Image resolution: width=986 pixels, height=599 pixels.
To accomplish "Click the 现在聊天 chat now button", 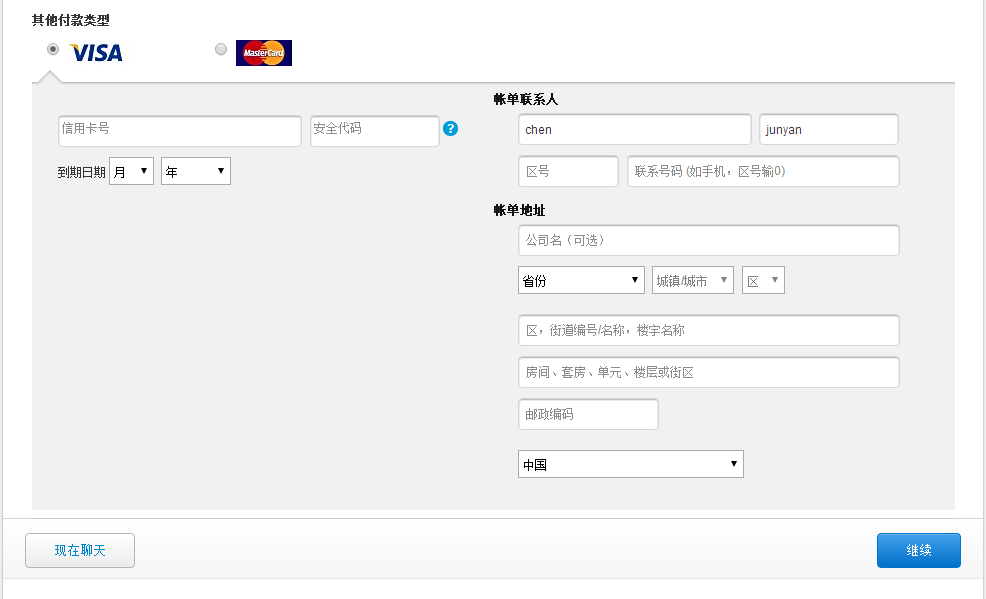I will point(80,551).
